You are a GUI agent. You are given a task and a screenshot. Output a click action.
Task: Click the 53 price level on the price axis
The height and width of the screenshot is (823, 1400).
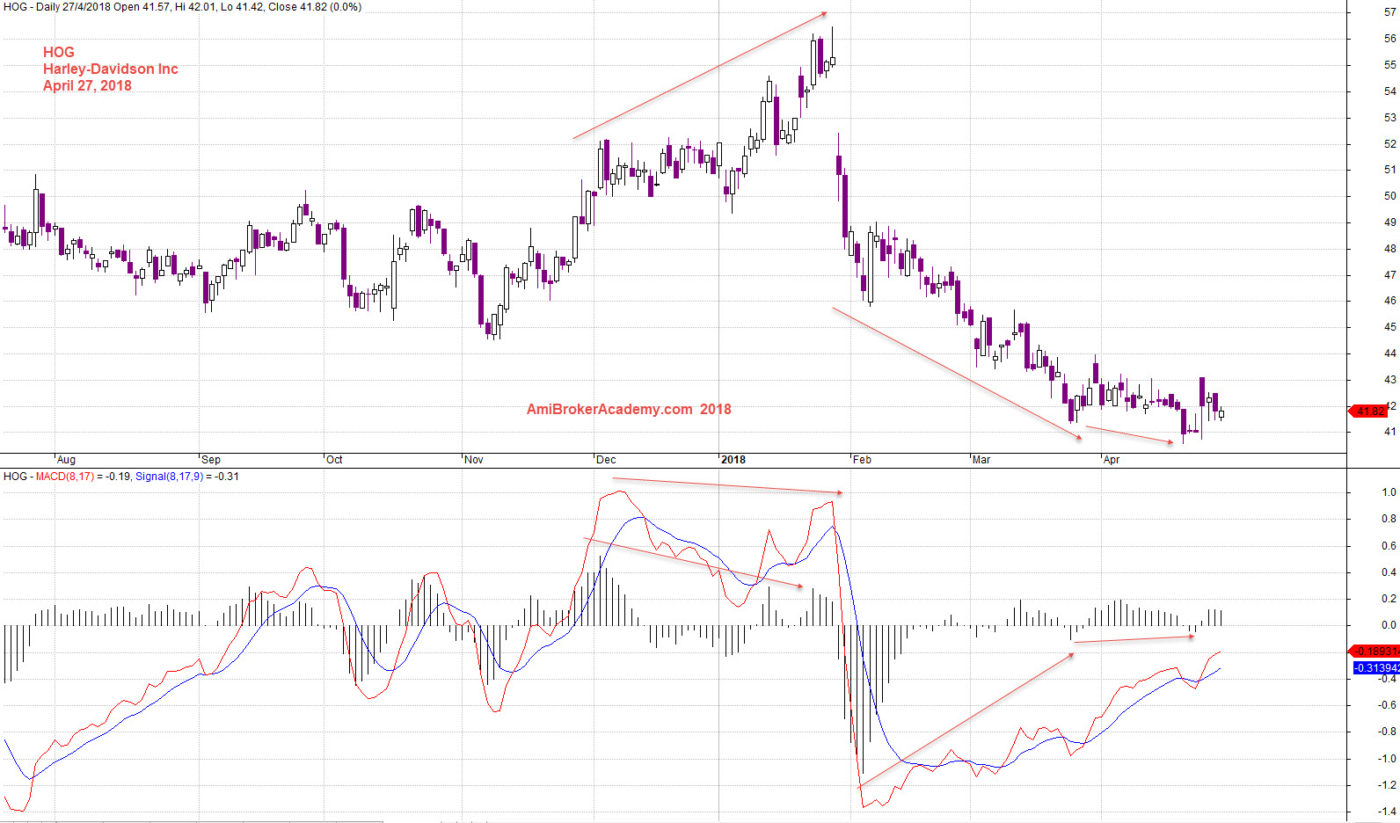point(1389,117)
